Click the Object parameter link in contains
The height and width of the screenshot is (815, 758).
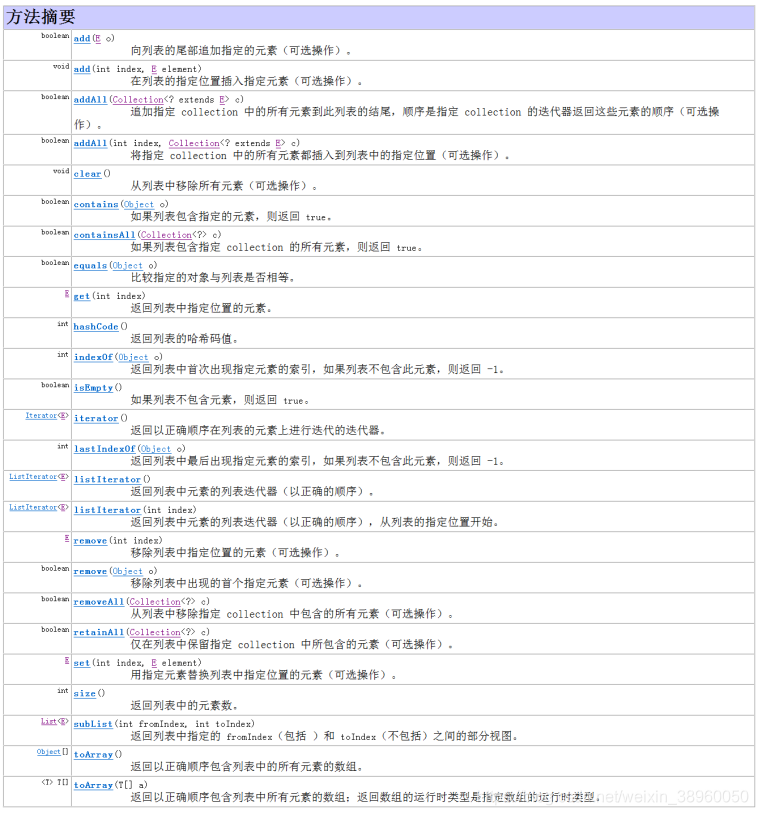(139, 205)
